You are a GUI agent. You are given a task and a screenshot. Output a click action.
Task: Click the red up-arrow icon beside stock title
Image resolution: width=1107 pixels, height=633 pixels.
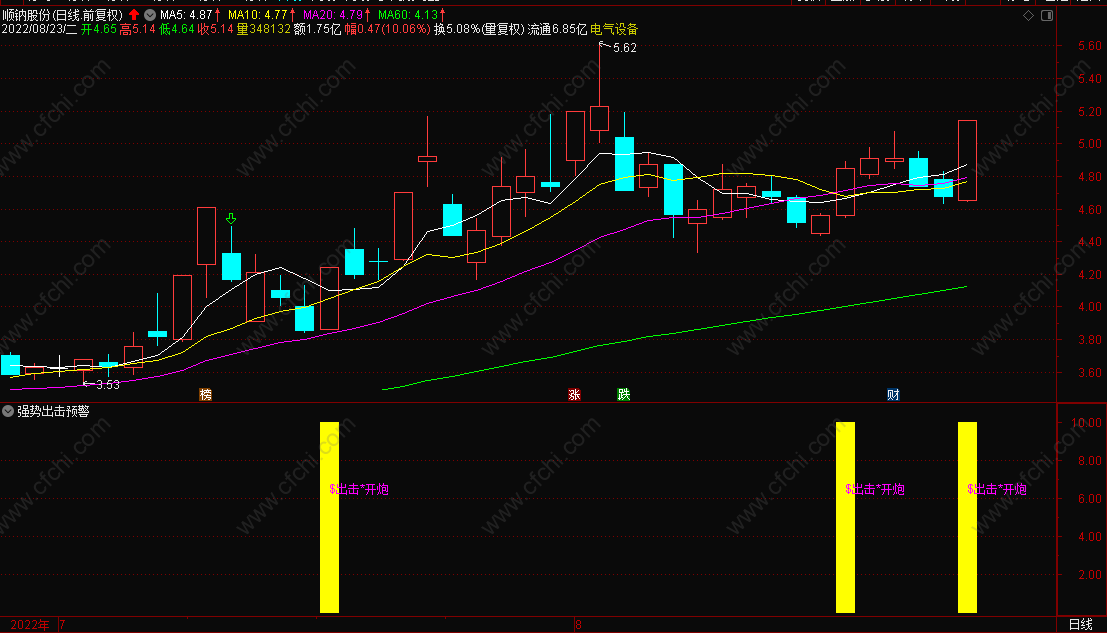[x=134, y=14]
